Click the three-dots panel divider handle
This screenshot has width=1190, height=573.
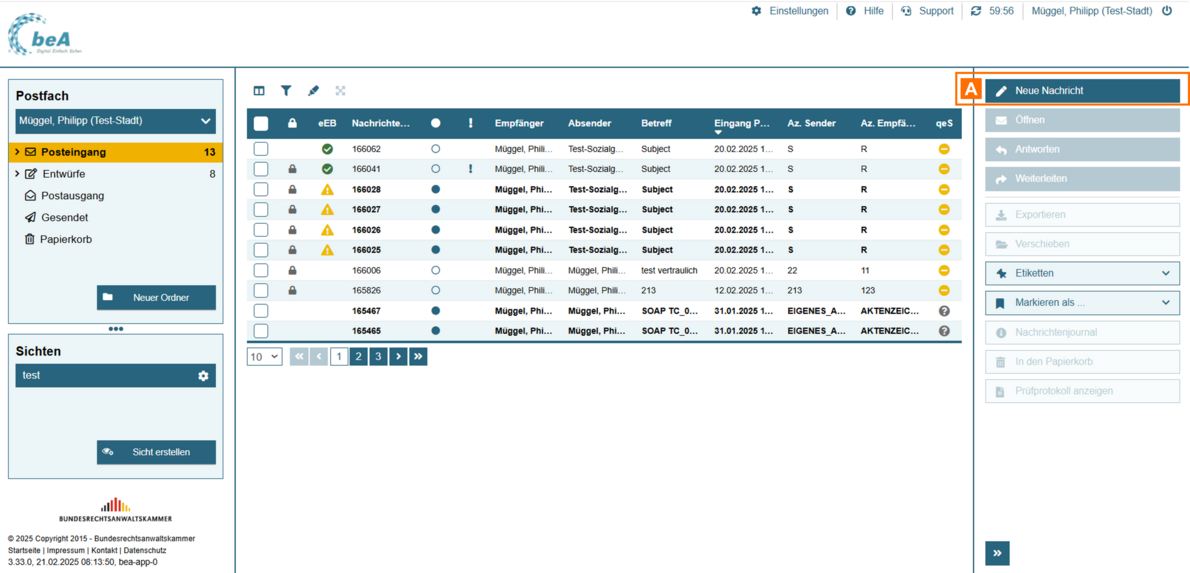click(115, 329)
